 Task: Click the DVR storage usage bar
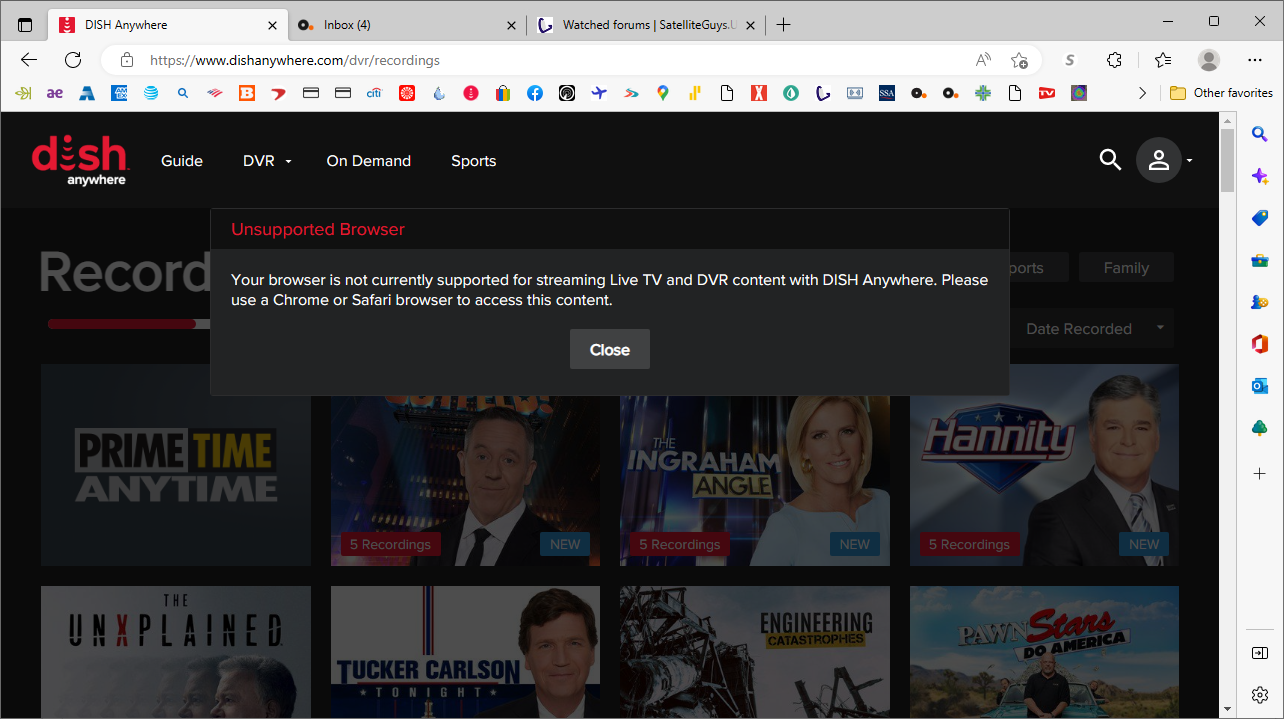point(128,324)
